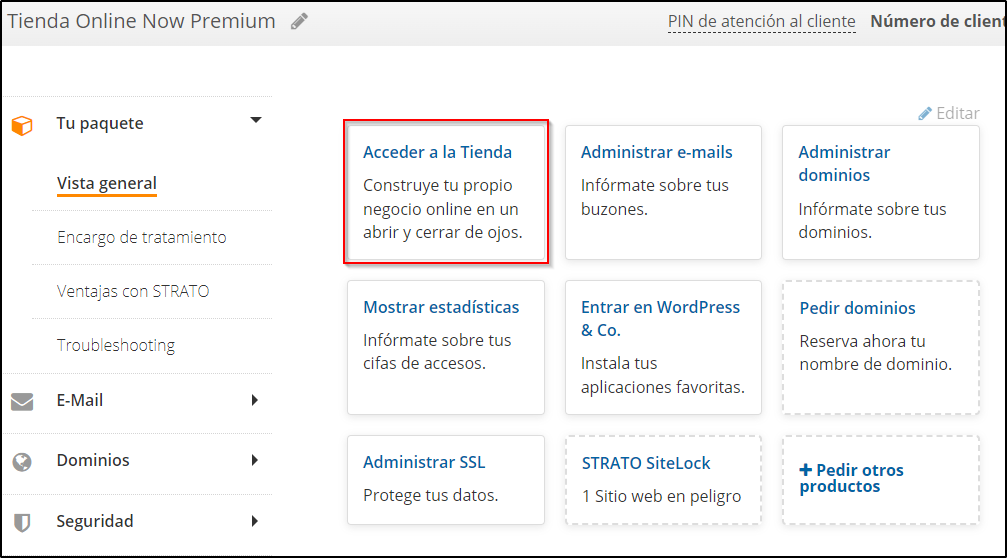This screenshot has width=1007, height=558.
Task: Open the Acceder a la Tienda link
Action: [x=437, y=152]
